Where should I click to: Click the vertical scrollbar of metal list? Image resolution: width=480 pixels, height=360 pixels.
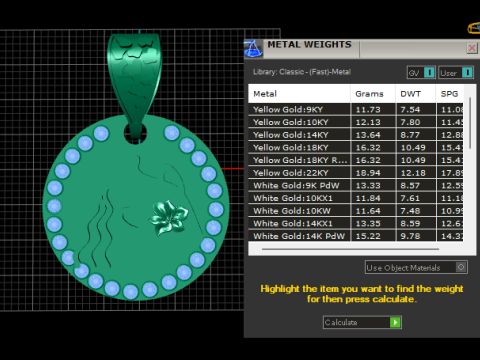click(x=470, y=123)
